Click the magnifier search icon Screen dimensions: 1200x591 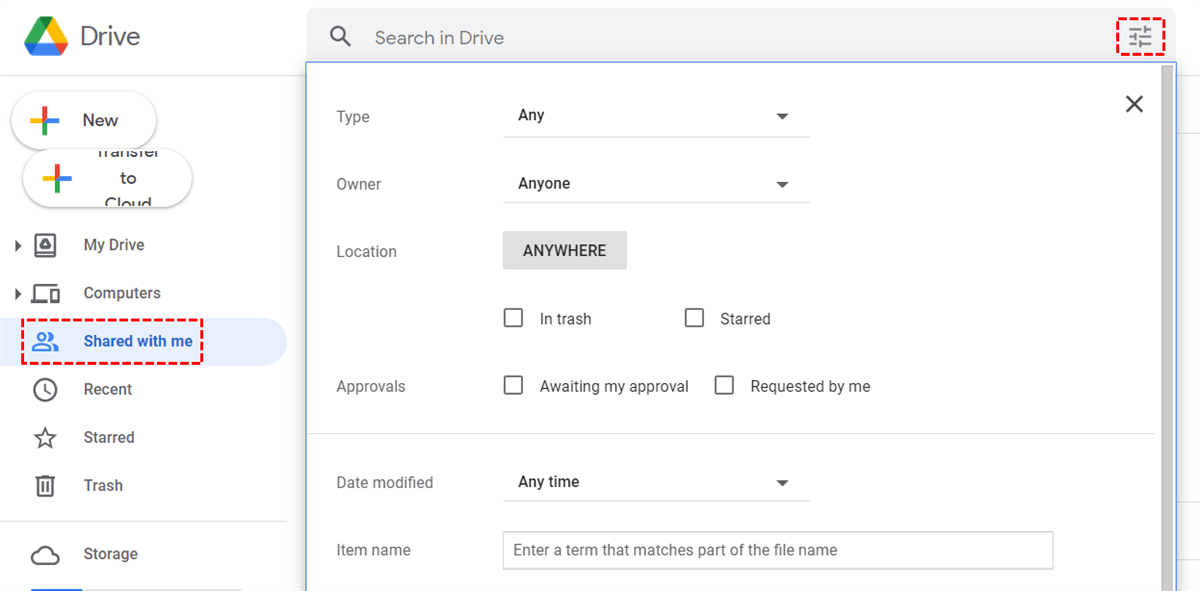click(341, 37)
